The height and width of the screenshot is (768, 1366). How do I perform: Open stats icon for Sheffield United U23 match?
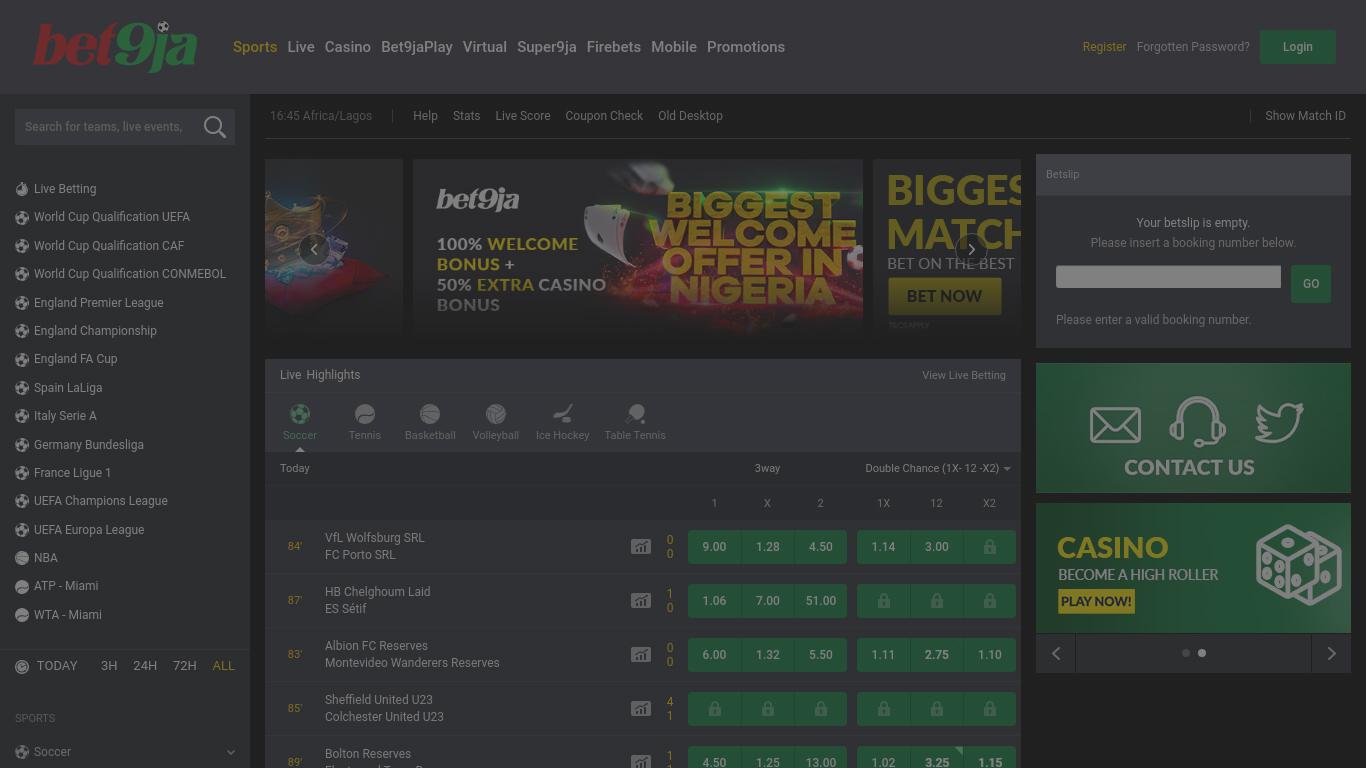641,709
